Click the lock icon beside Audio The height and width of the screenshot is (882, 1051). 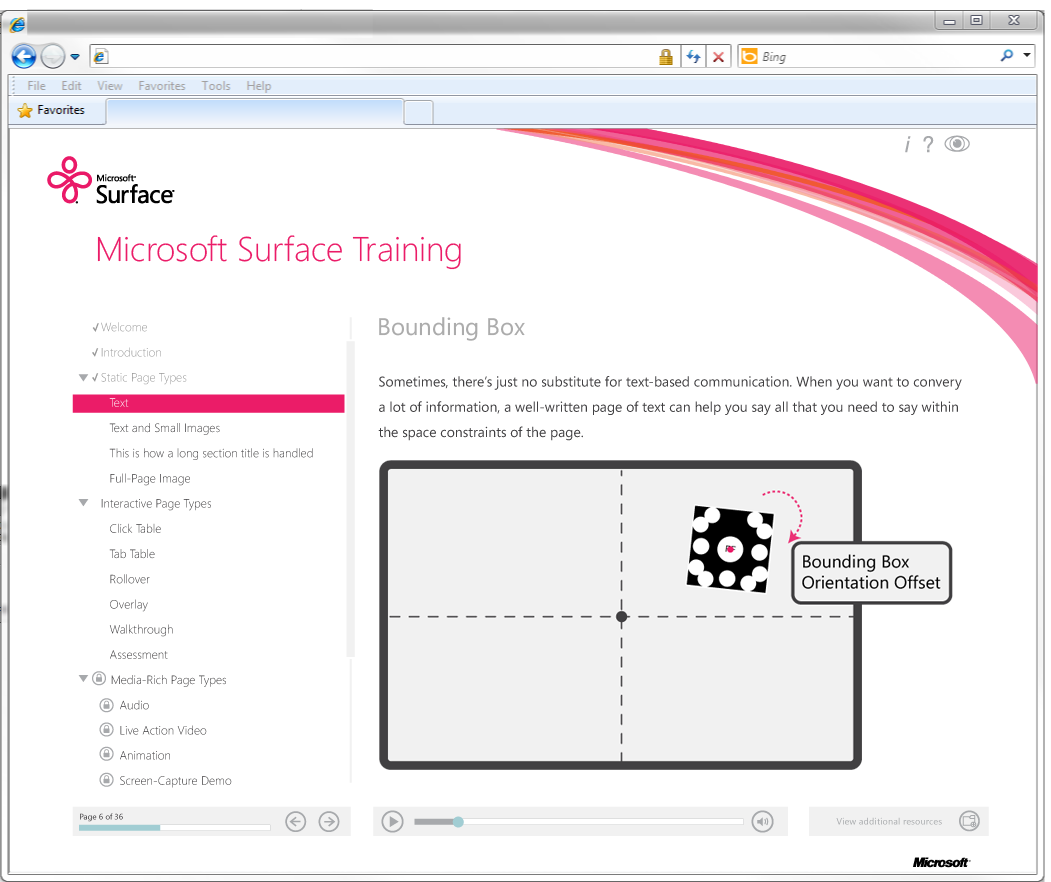[106, 704]
